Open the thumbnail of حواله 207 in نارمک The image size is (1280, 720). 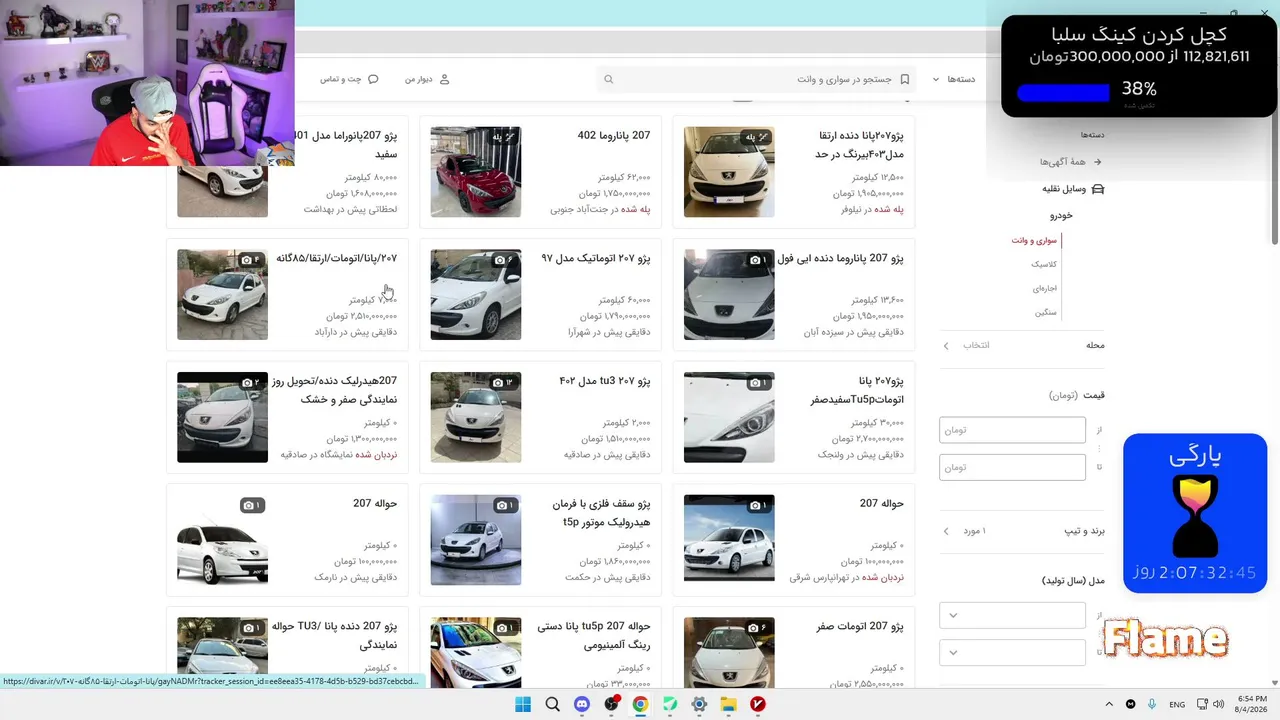[x=223, y=540]
